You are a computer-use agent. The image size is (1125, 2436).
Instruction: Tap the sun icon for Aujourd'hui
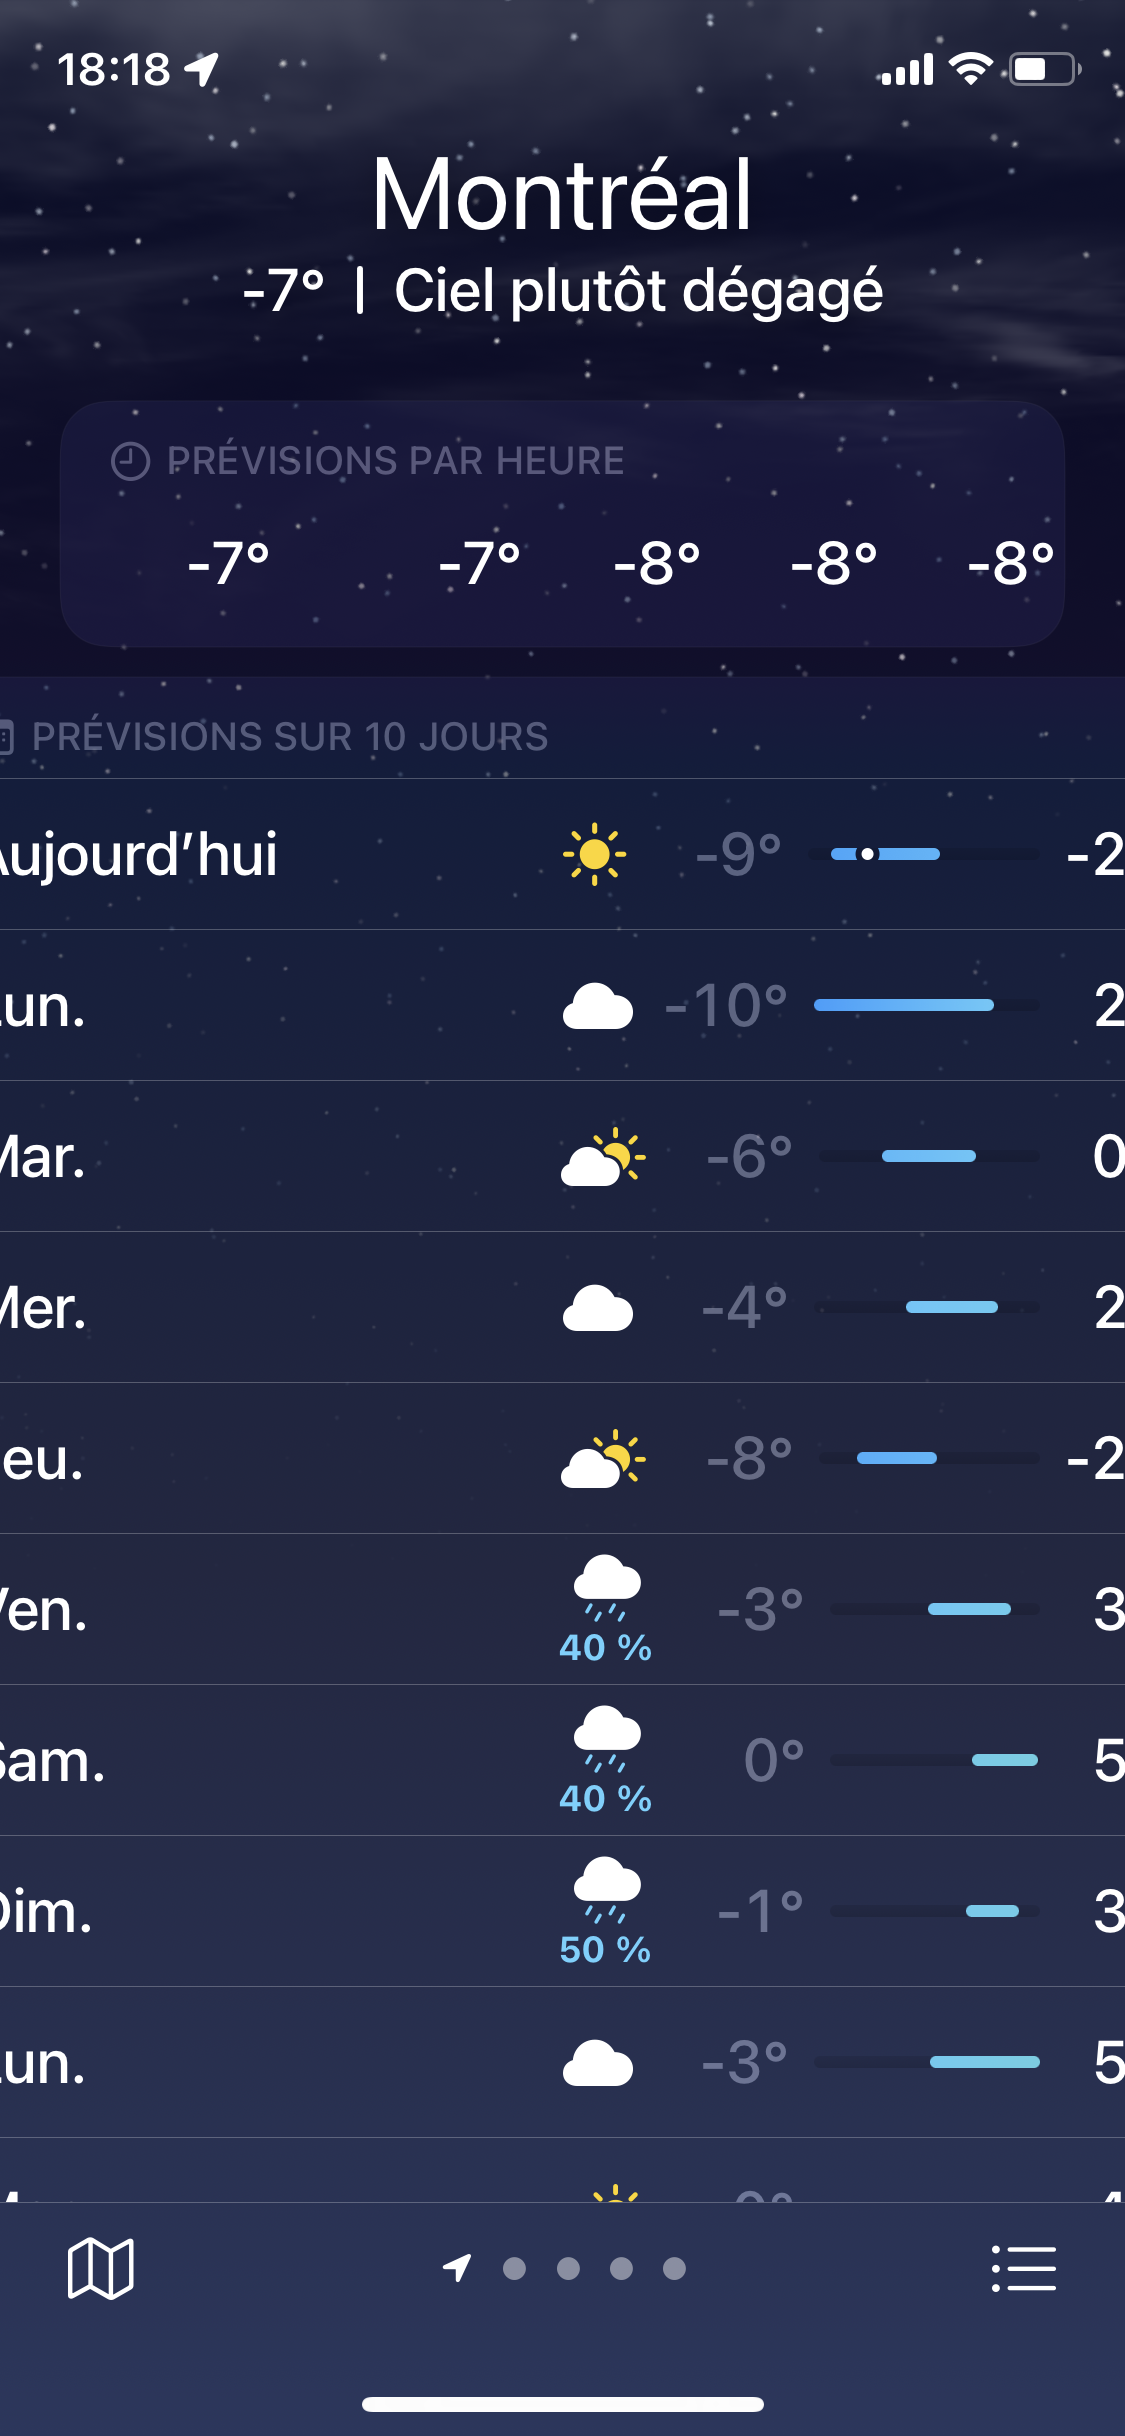[x=594, y=854]
